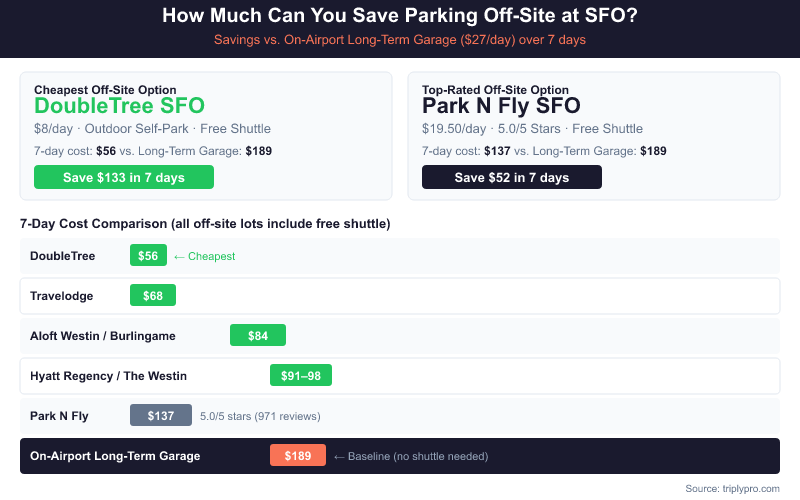Select the Travelodge row label
Image resolution: width=800 pixels, height=500 pixels.
pos(61,296)
